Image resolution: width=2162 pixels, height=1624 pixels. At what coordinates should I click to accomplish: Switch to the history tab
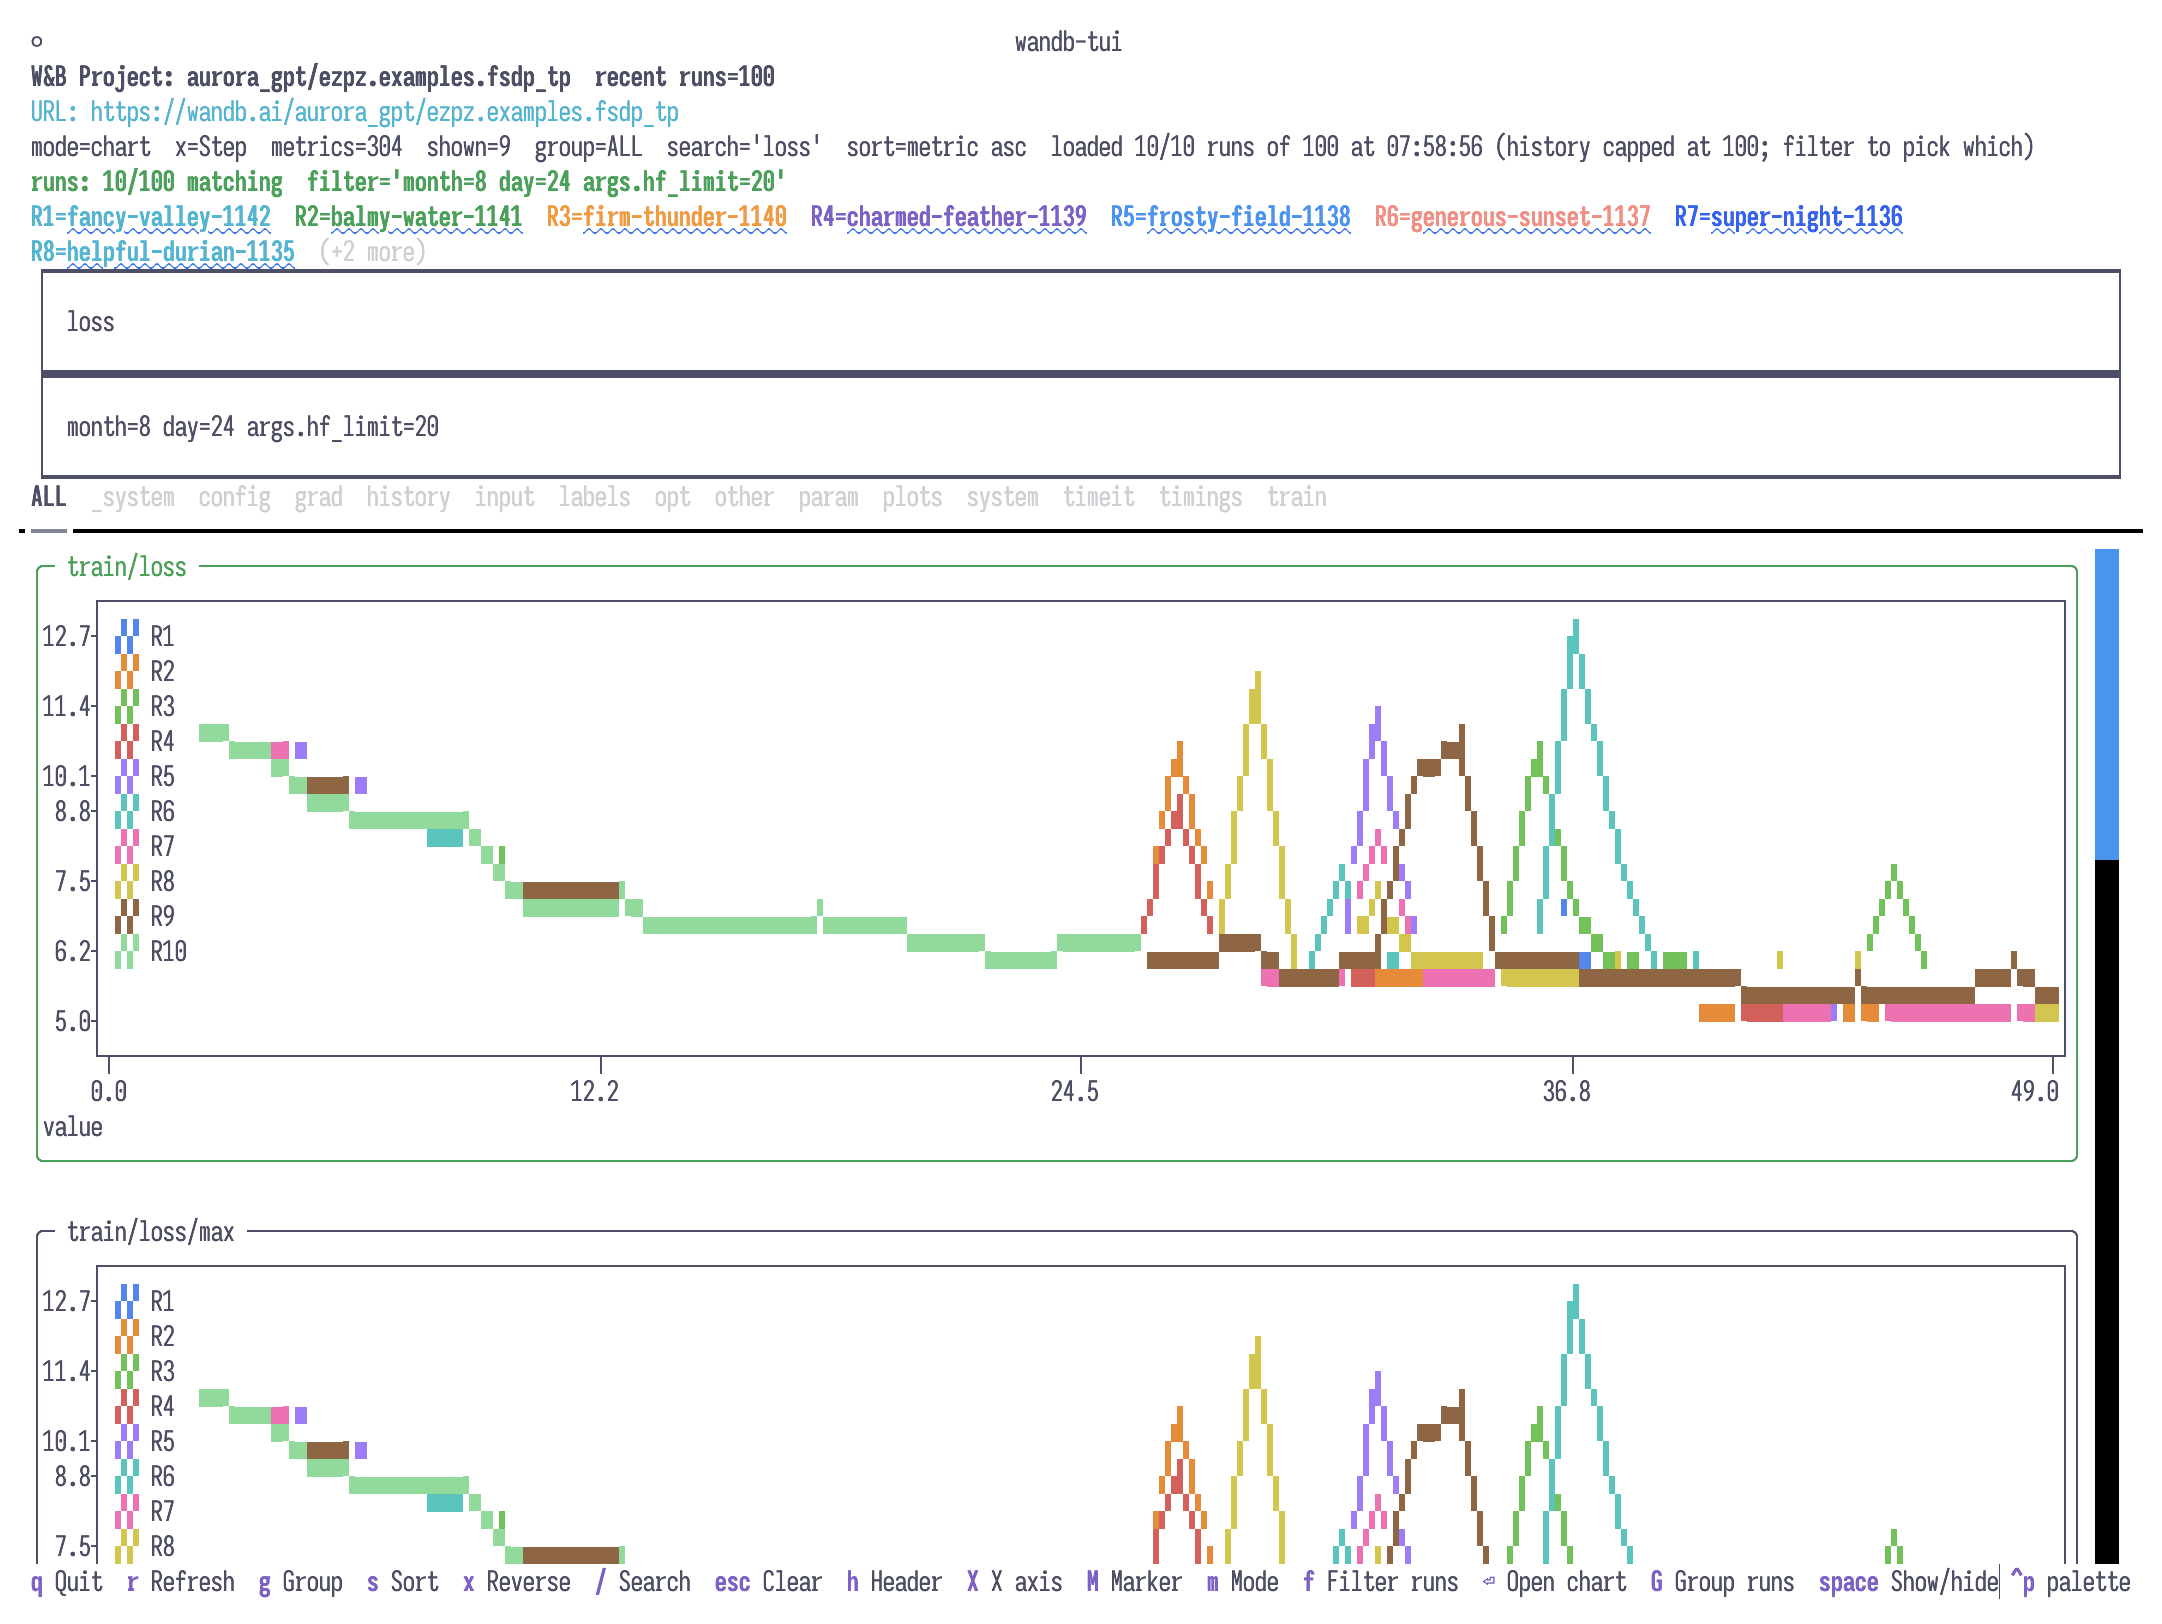(408, 497)
